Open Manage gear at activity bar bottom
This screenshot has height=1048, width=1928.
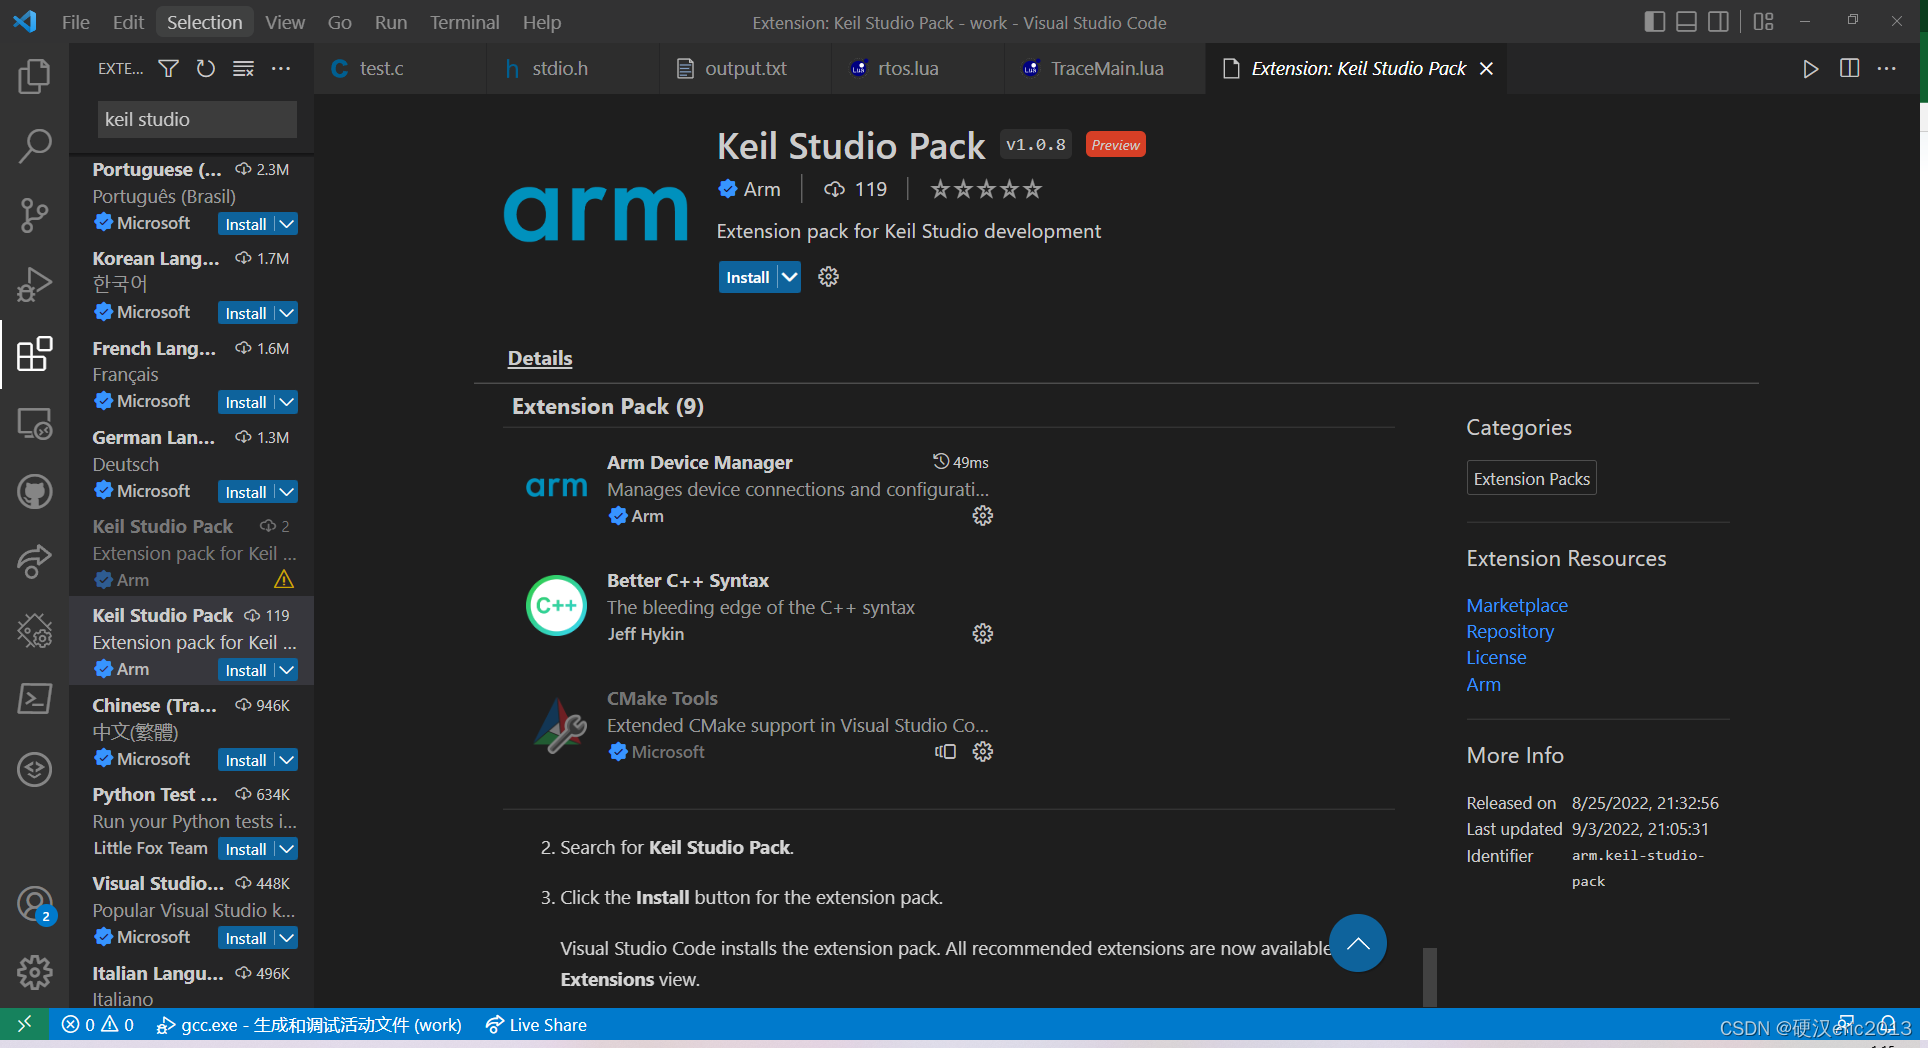pyautogui.click(x=34, y=972)
